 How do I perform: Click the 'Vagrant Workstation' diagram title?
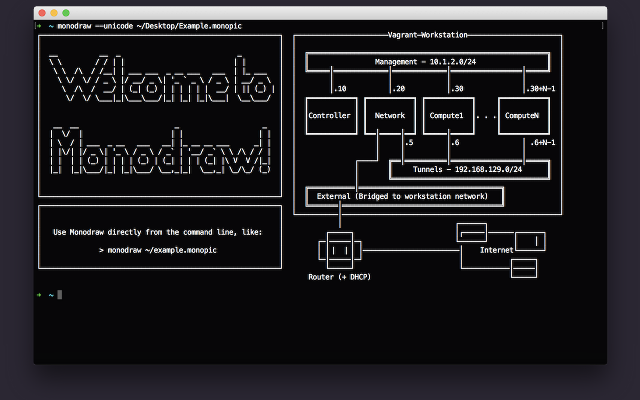tap(427, 35)
